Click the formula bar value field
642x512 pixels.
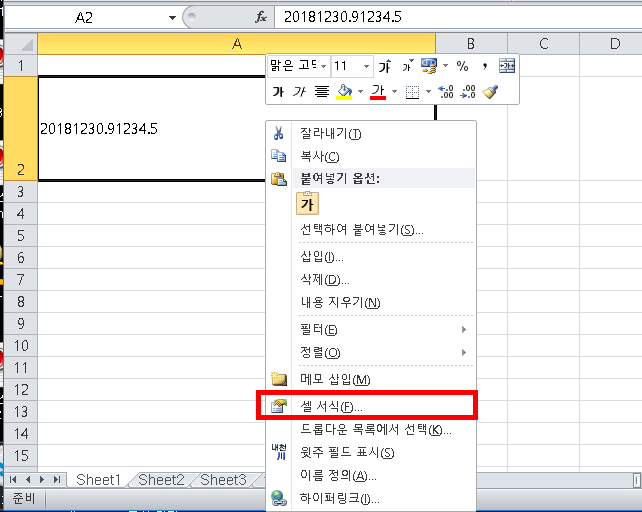(x=458, y=17)
